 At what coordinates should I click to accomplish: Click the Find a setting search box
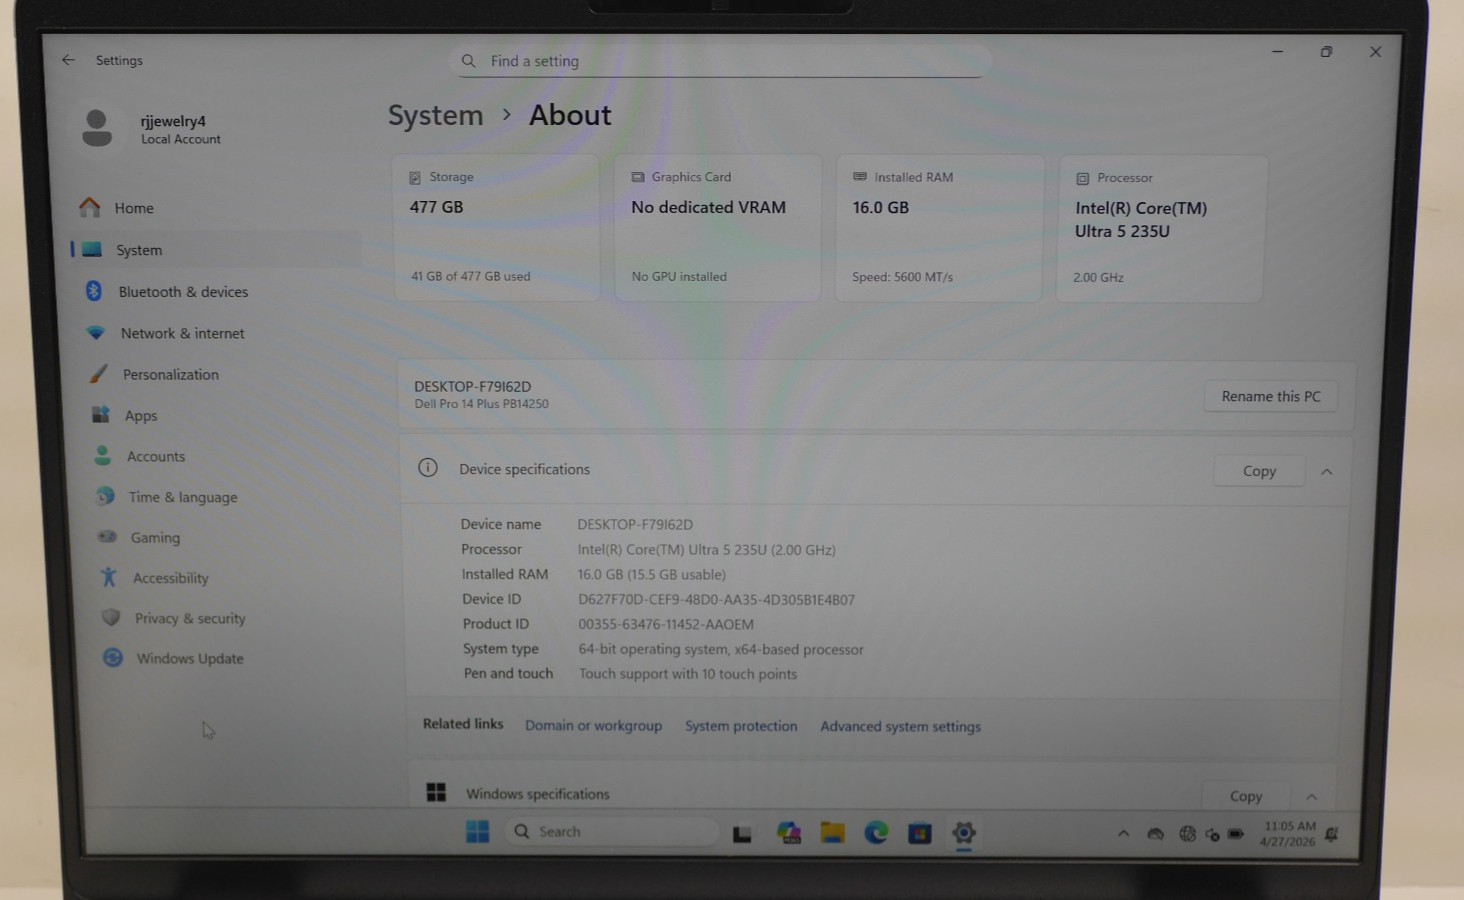pos(720,61)
